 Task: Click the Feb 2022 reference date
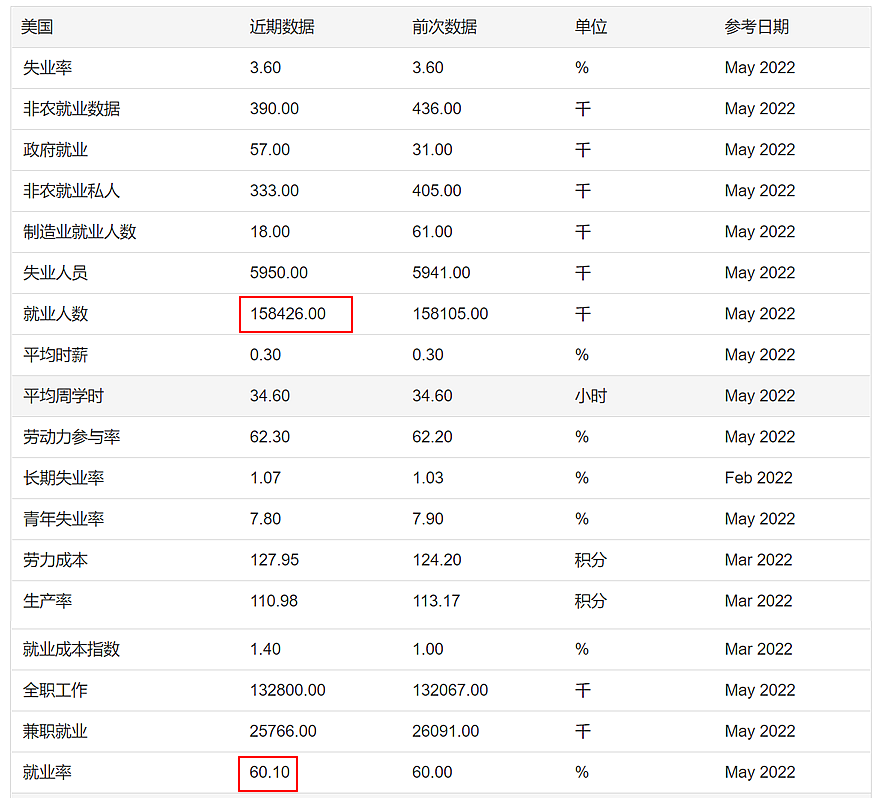[758, 478]
